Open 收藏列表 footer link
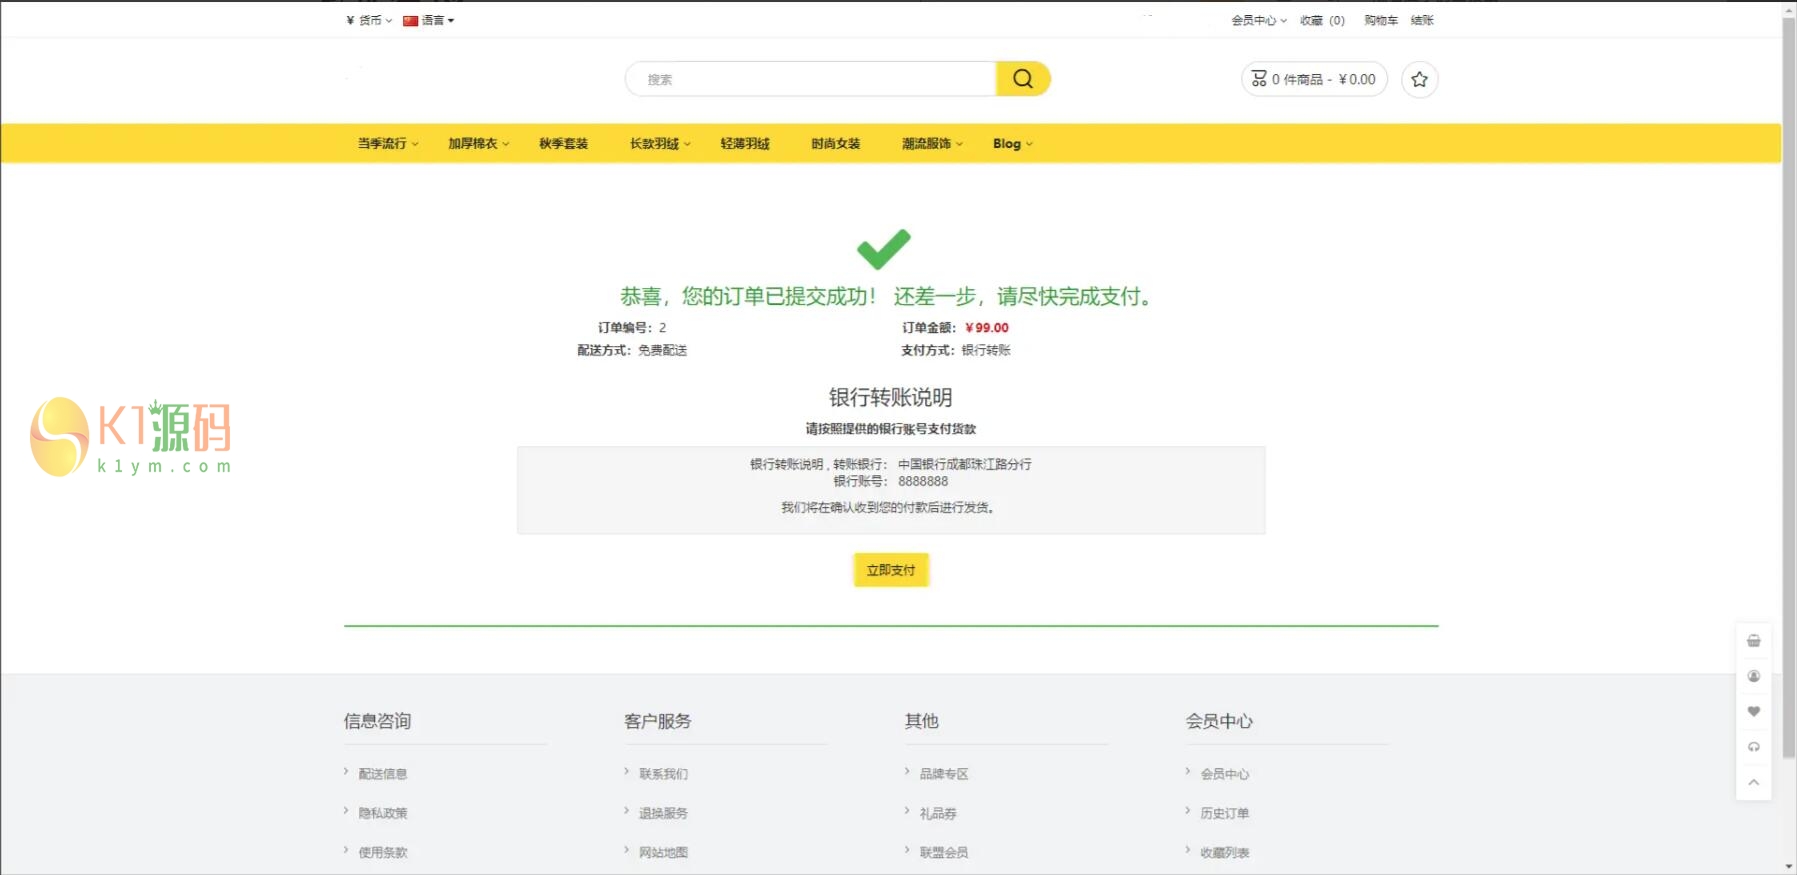Viewport: 1797px width, 875px height. tap(1225, 852)
